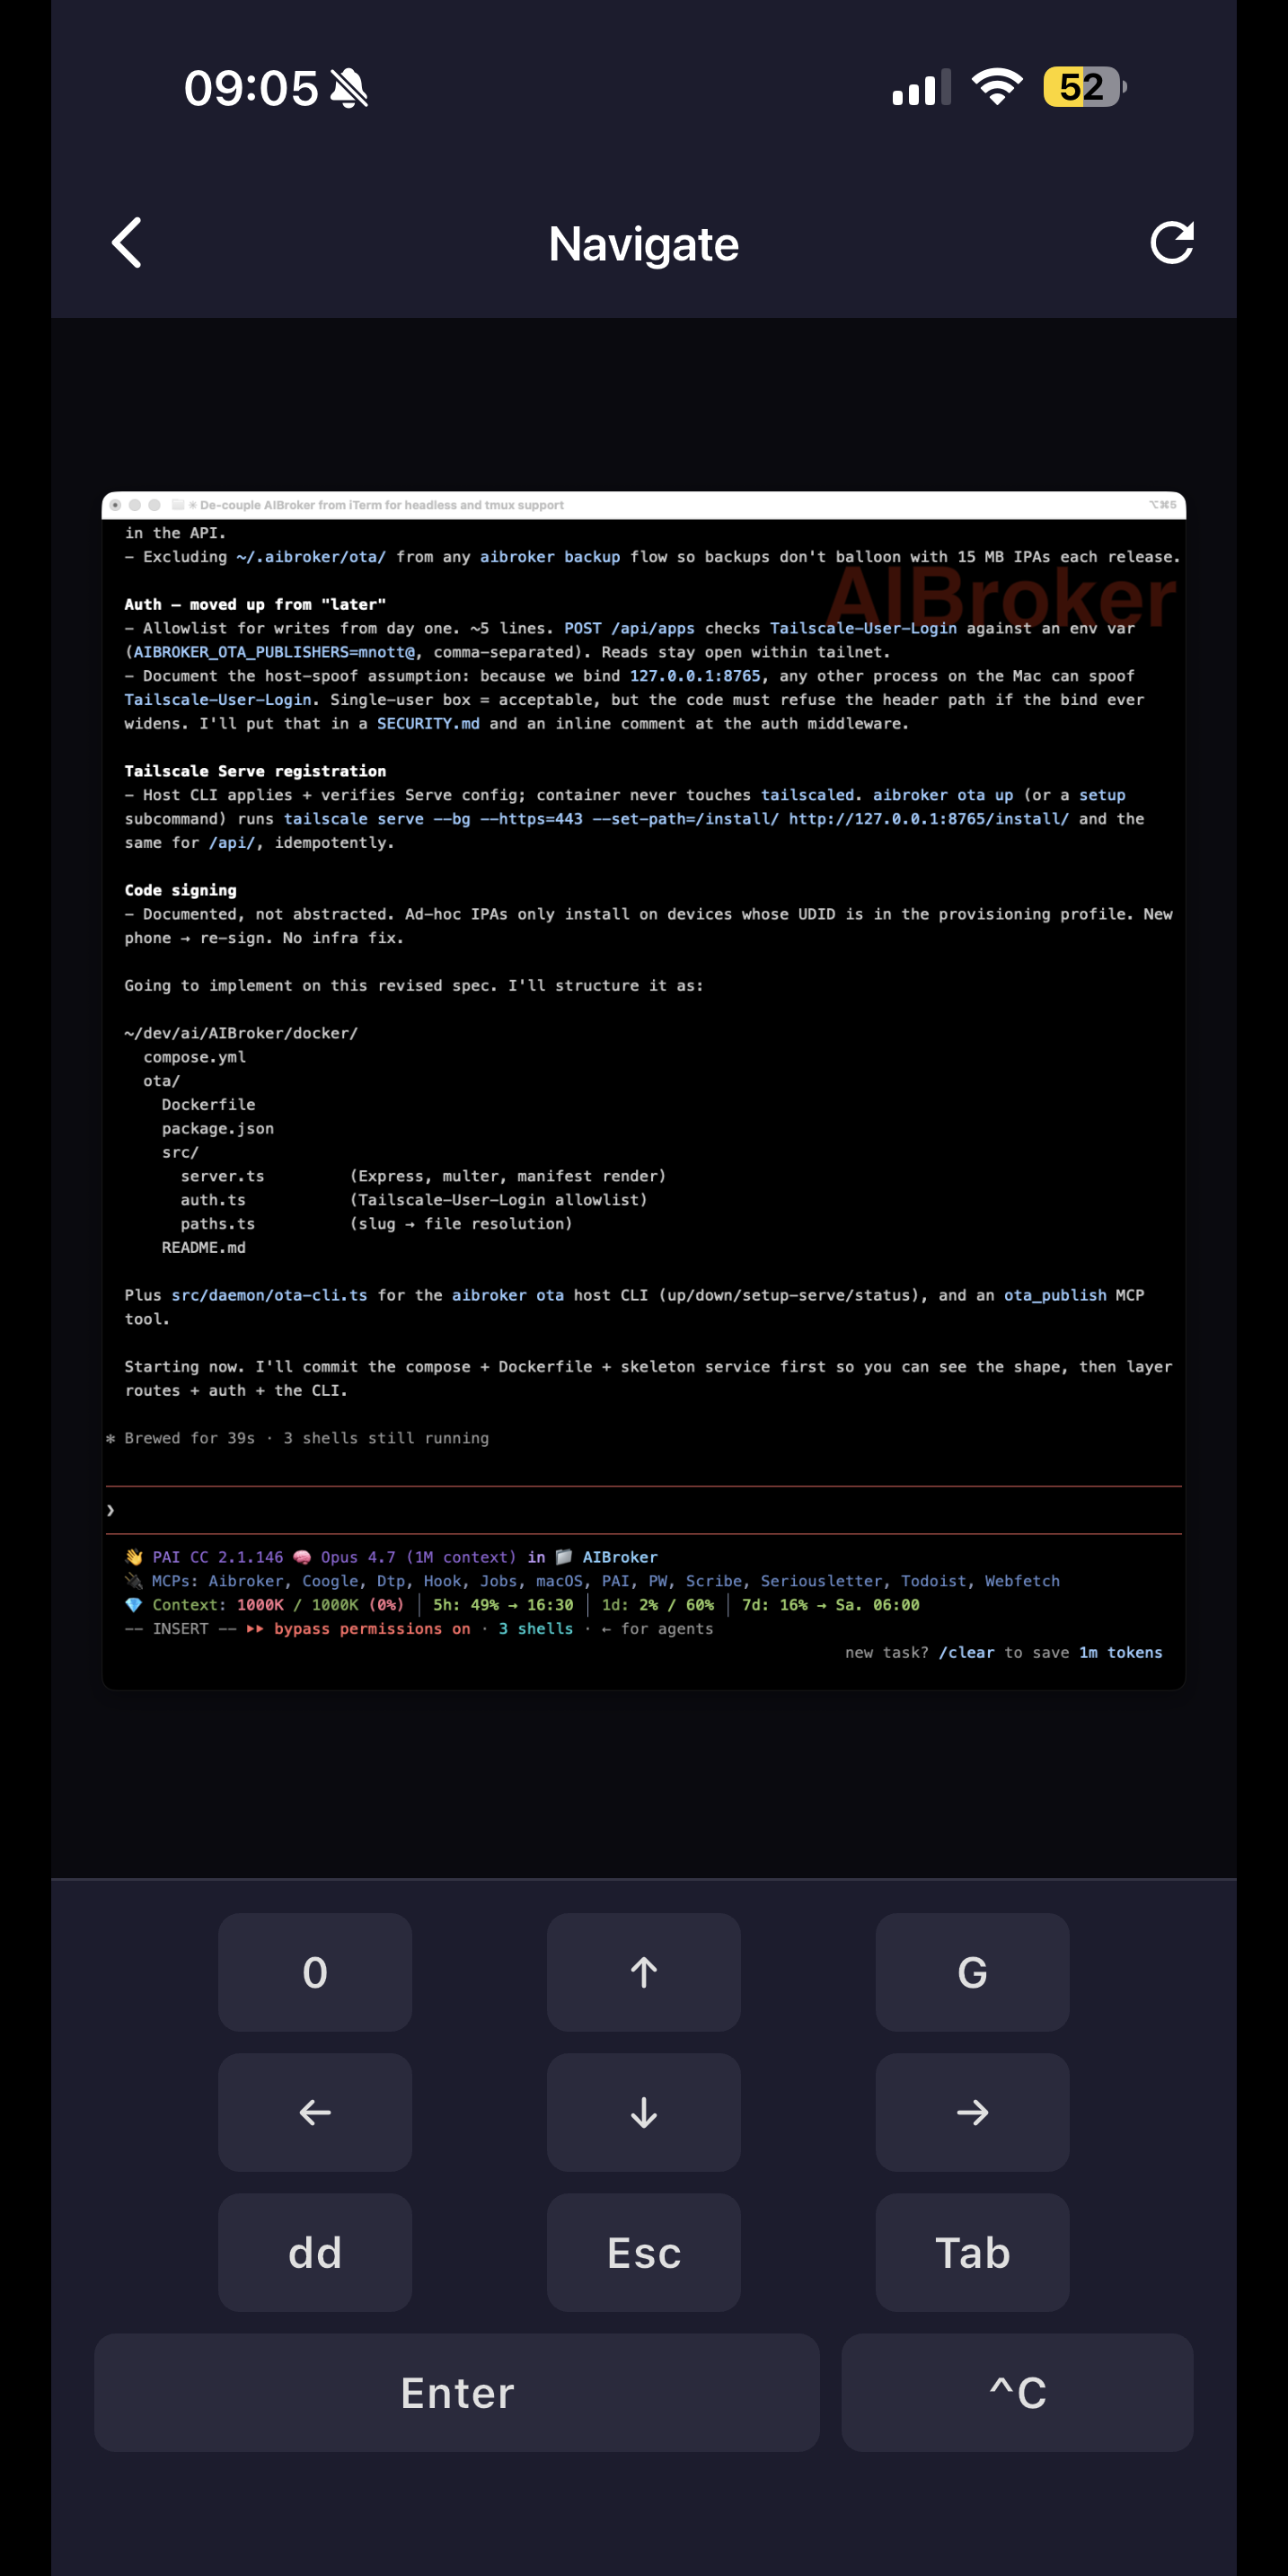Screen dimensions: 1288x2576
Task: Click the '7d: 16% → Sa. 06:00' usage value
Action: [x=830, y=1605]
